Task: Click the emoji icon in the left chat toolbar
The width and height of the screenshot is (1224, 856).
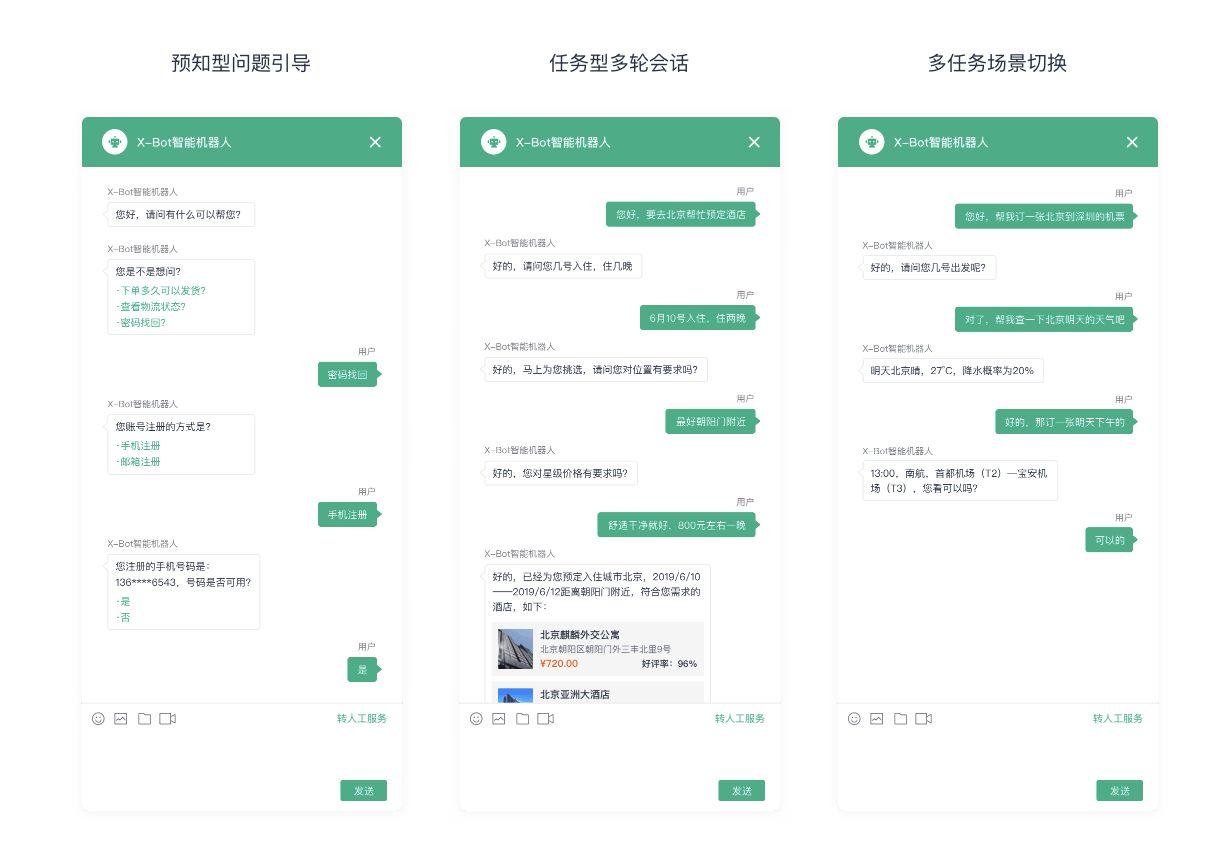Action: (98, 719)
